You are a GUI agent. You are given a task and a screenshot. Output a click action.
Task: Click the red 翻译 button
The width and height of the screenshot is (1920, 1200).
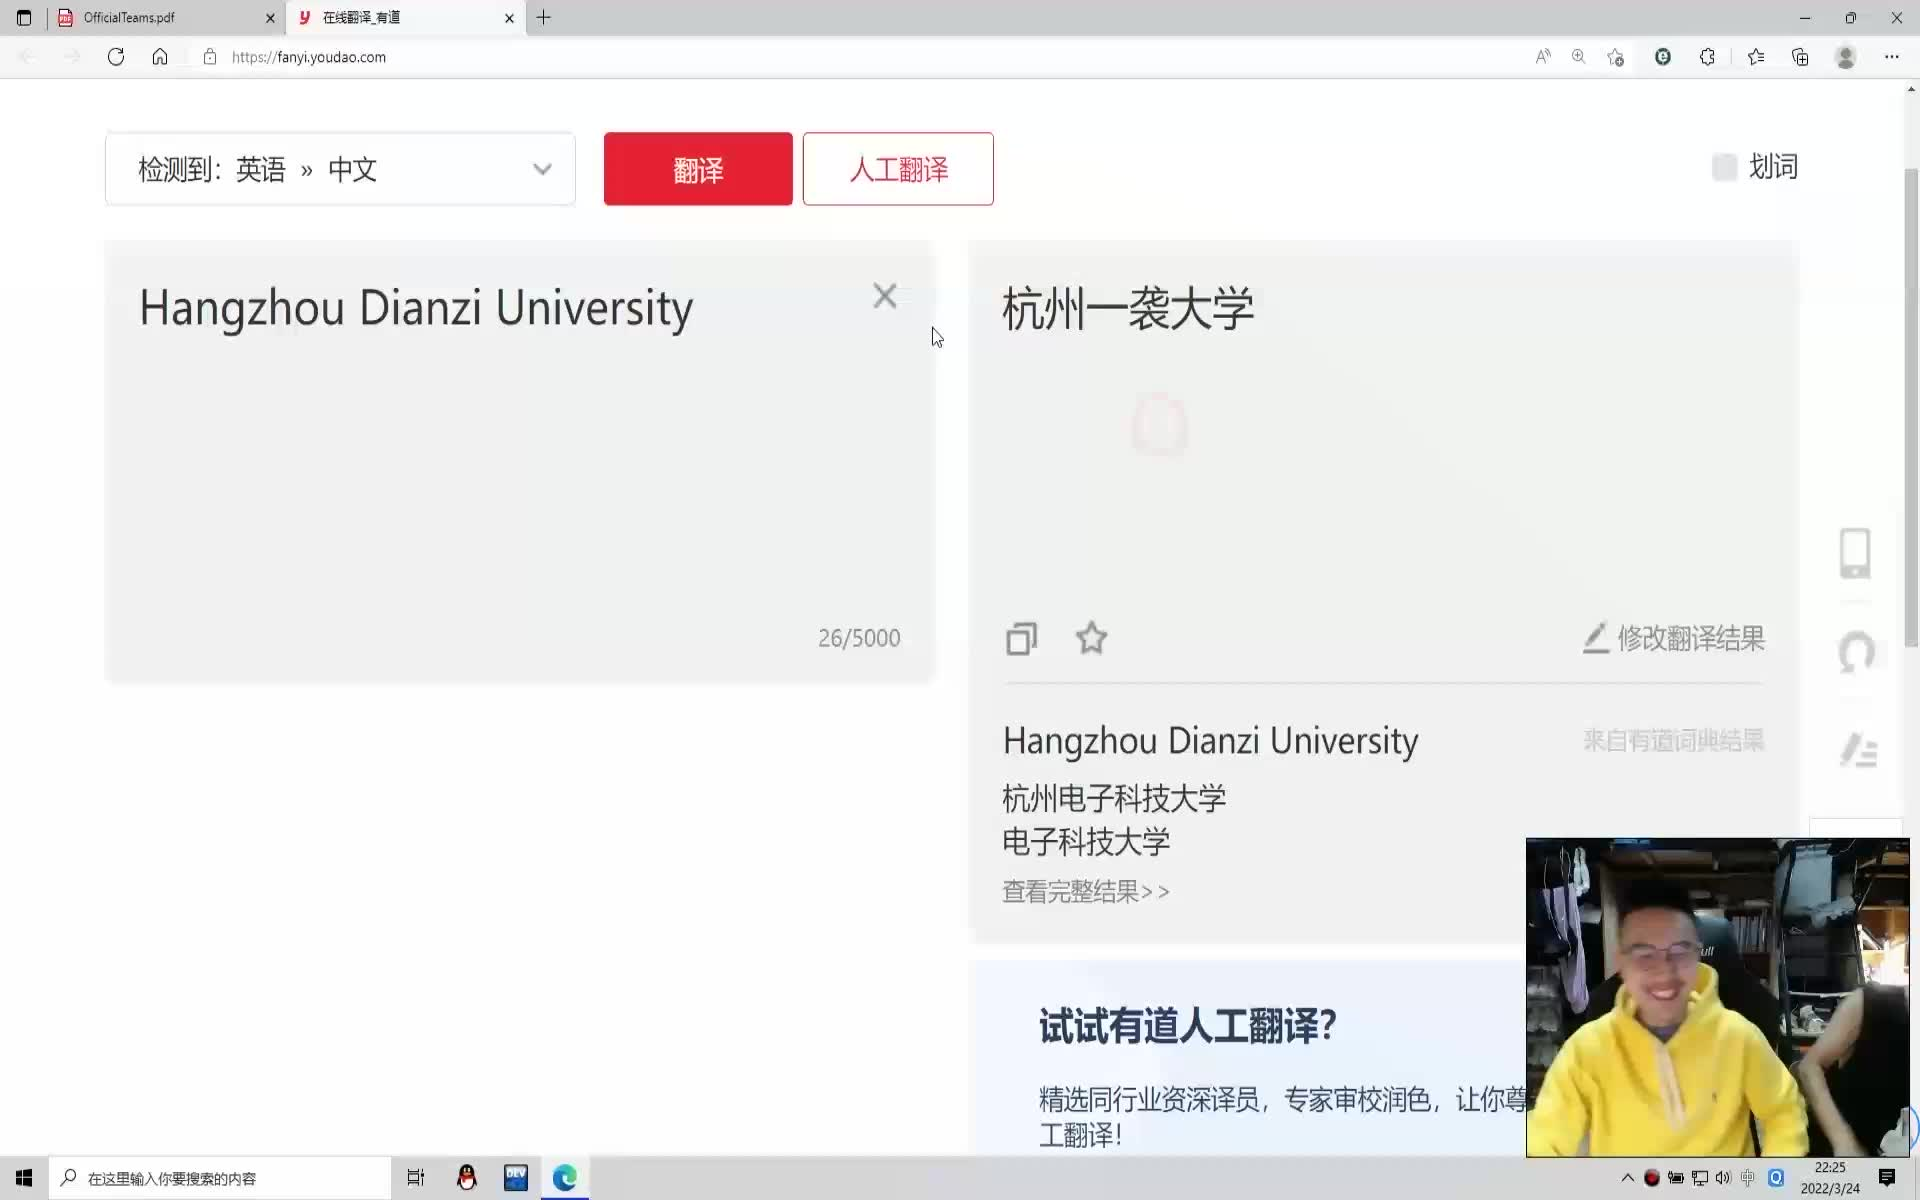(698, 169)
